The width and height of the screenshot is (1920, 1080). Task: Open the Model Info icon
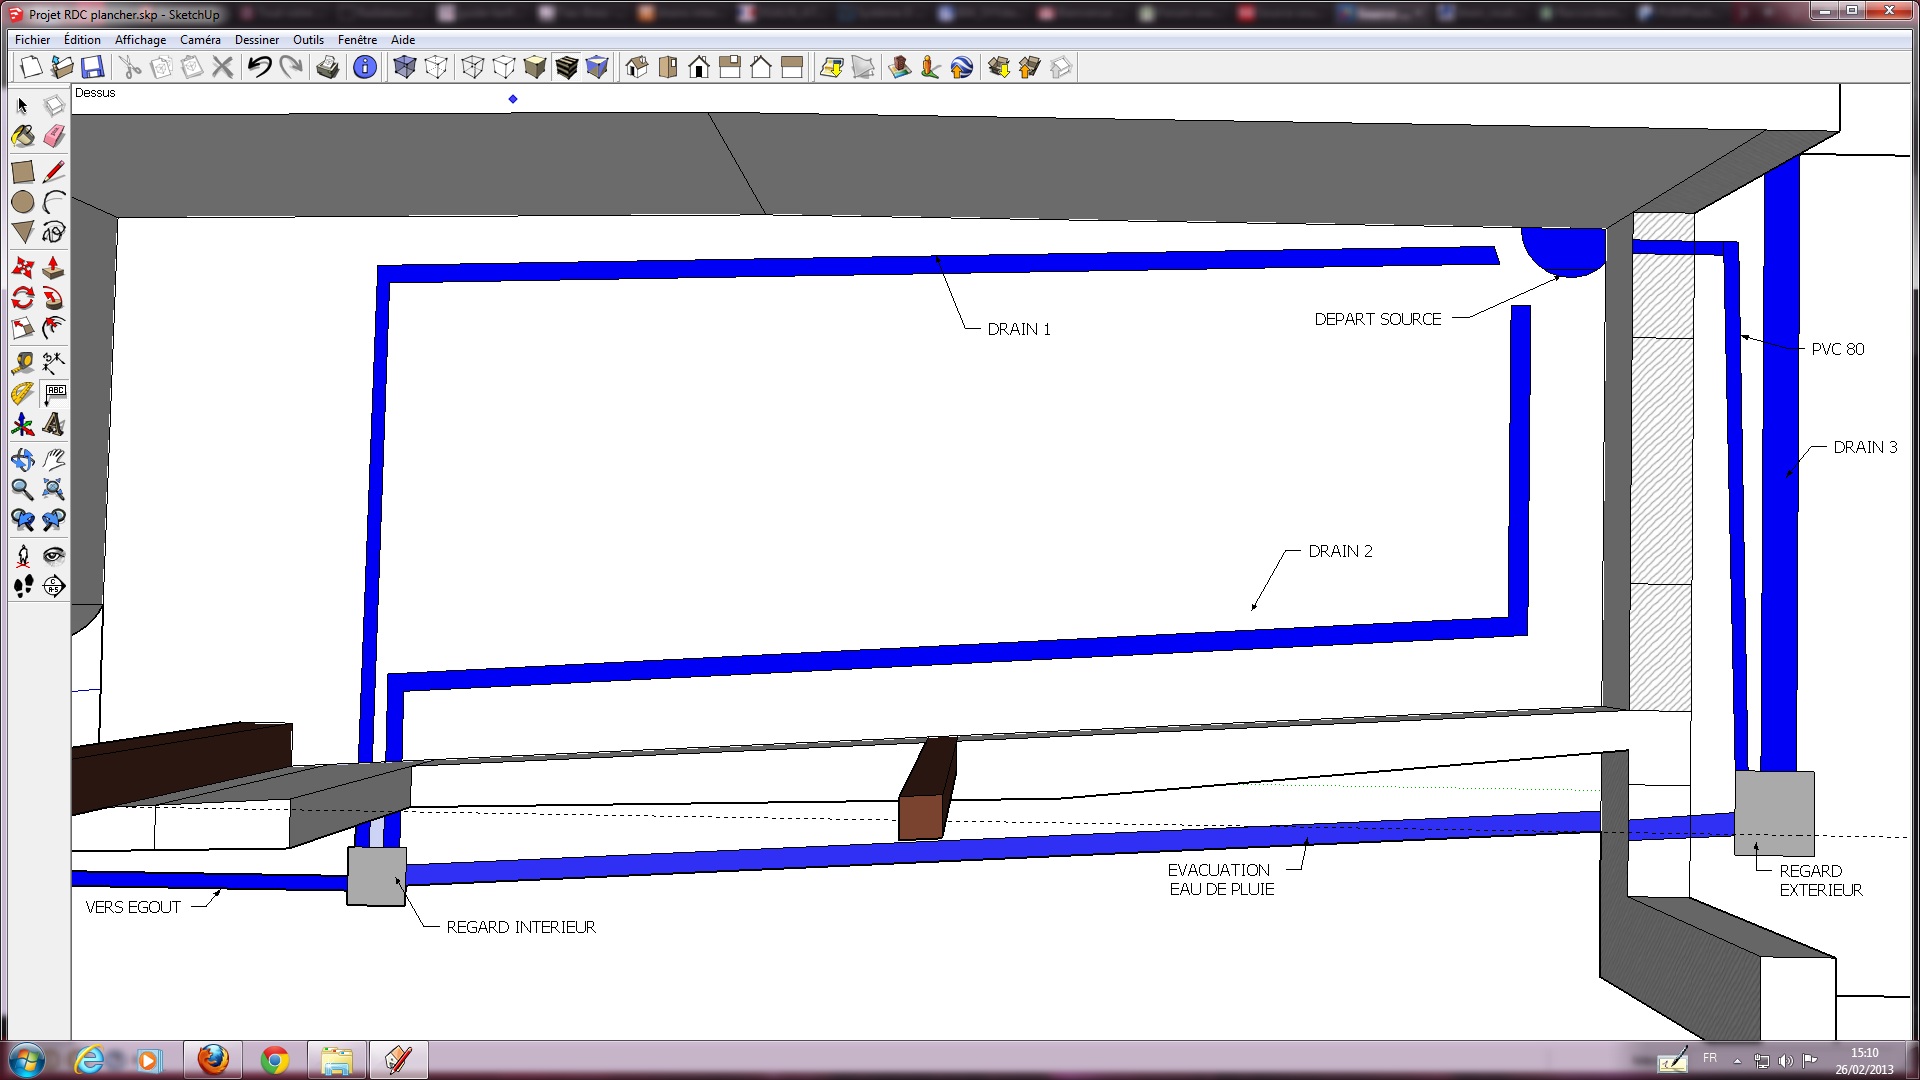coord(365,67)
